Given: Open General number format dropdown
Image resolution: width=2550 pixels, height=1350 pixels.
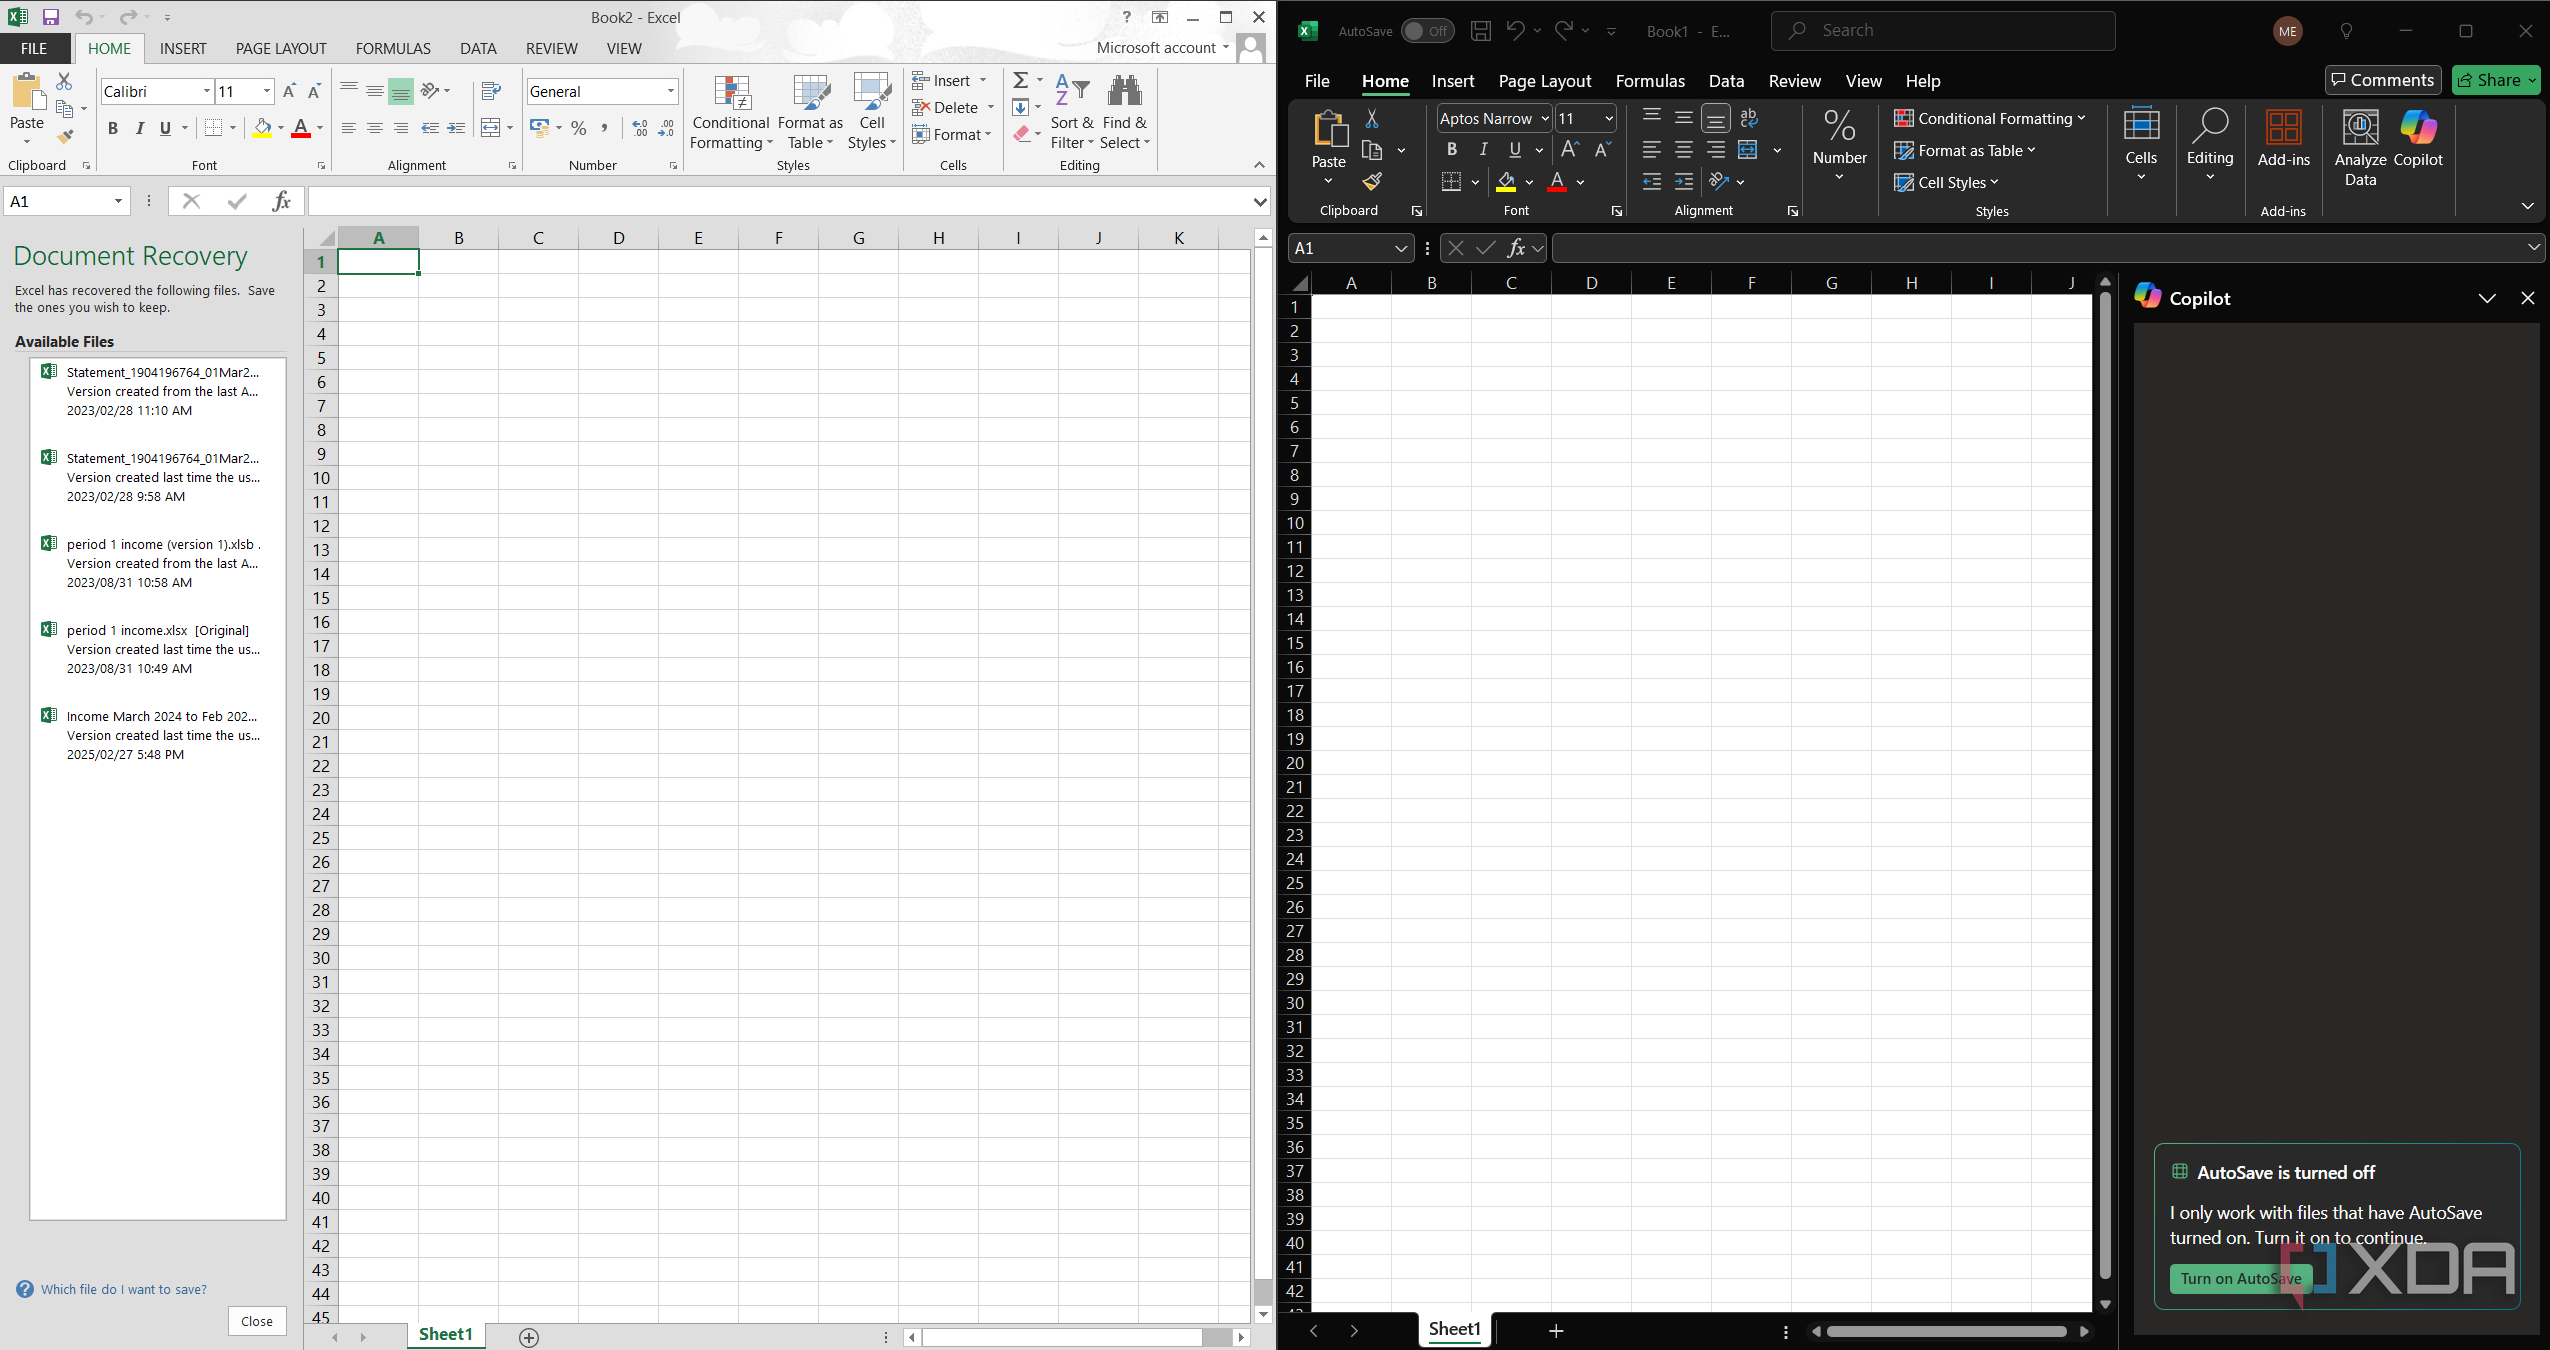Looking at the screenshot, I should [671, 91].
